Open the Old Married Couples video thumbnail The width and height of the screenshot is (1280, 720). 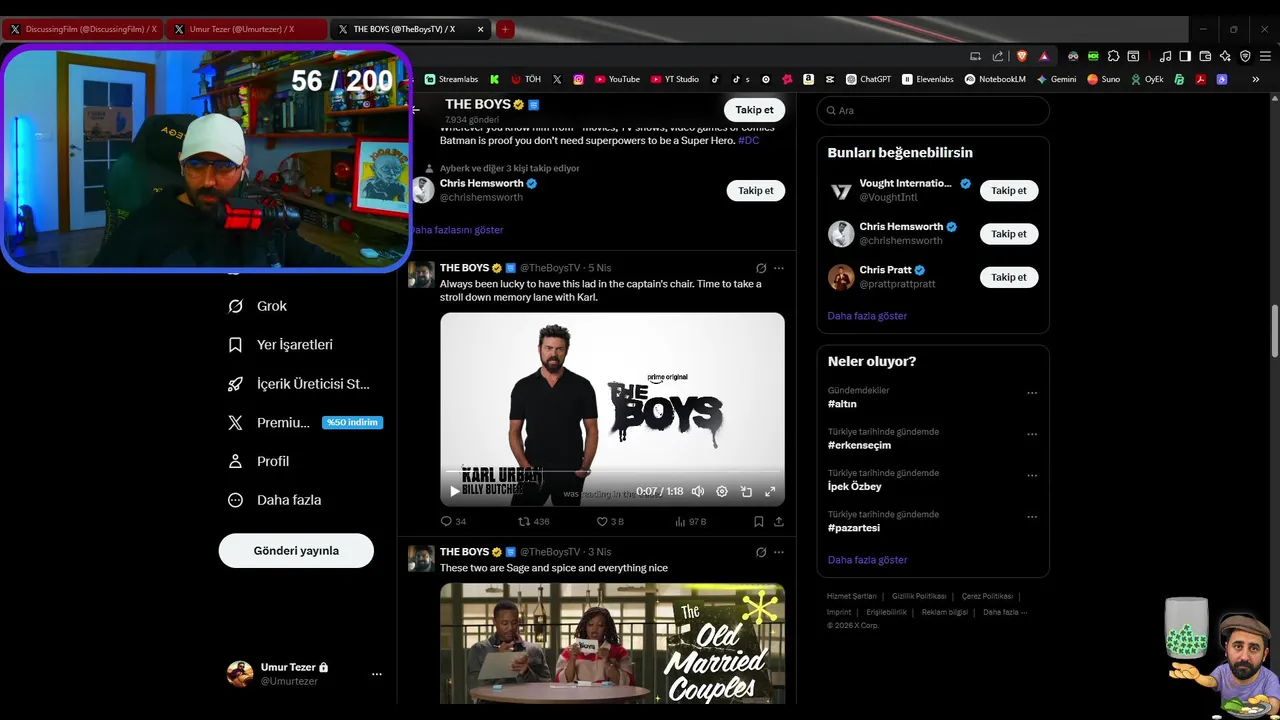(612, 644)
